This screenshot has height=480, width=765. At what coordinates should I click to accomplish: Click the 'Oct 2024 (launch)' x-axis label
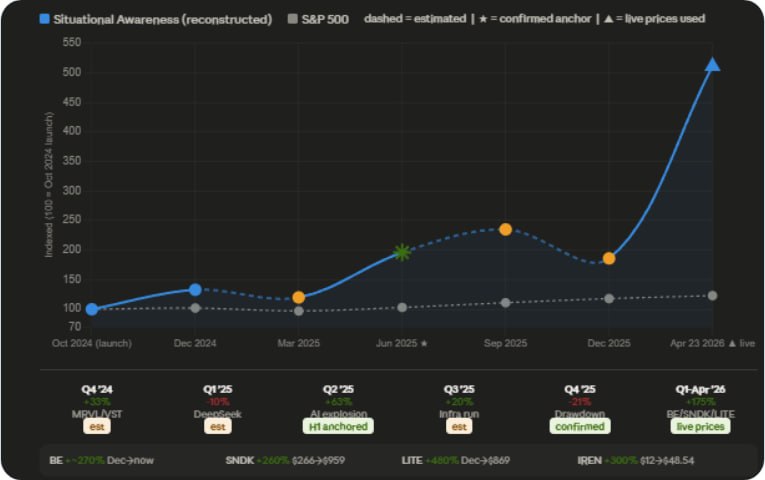92,343
